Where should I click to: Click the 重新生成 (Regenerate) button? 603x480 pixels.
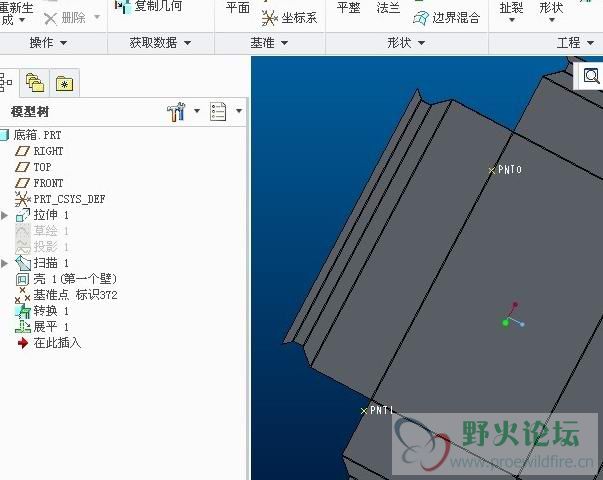click(16, 12)
